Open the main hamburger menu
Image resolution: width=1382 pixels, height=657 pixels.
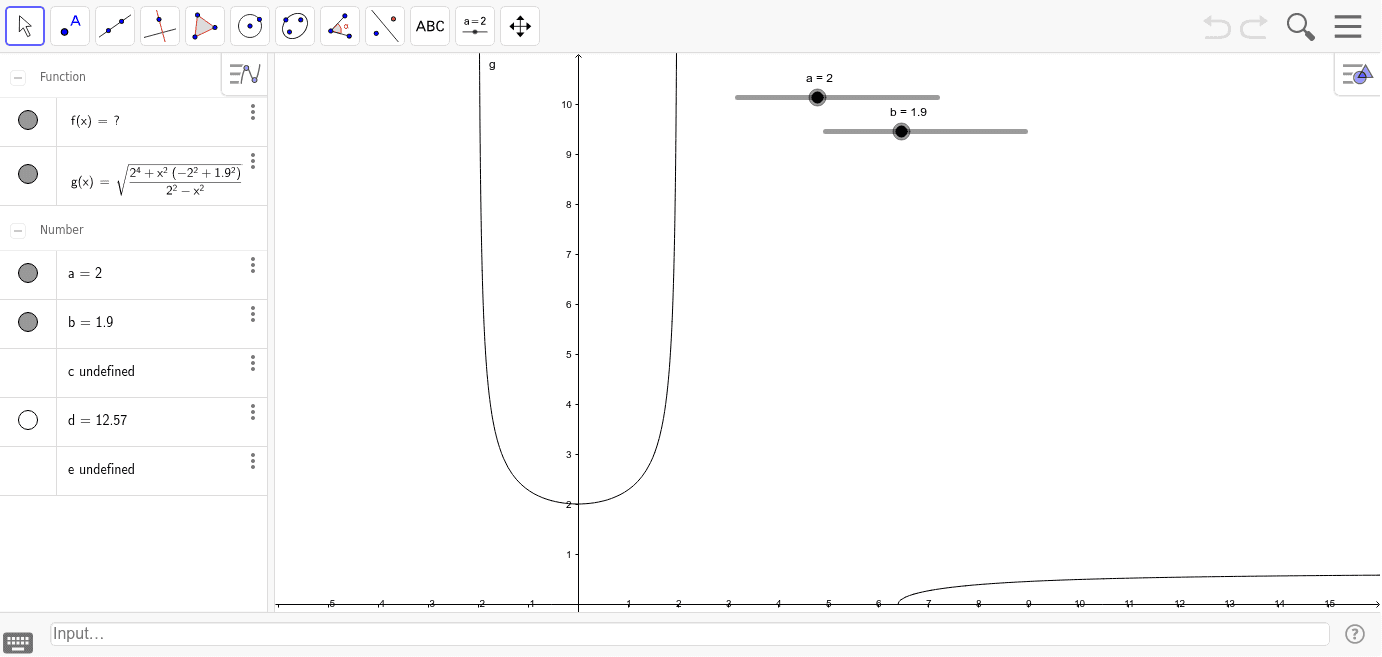tap(1348, 26)
